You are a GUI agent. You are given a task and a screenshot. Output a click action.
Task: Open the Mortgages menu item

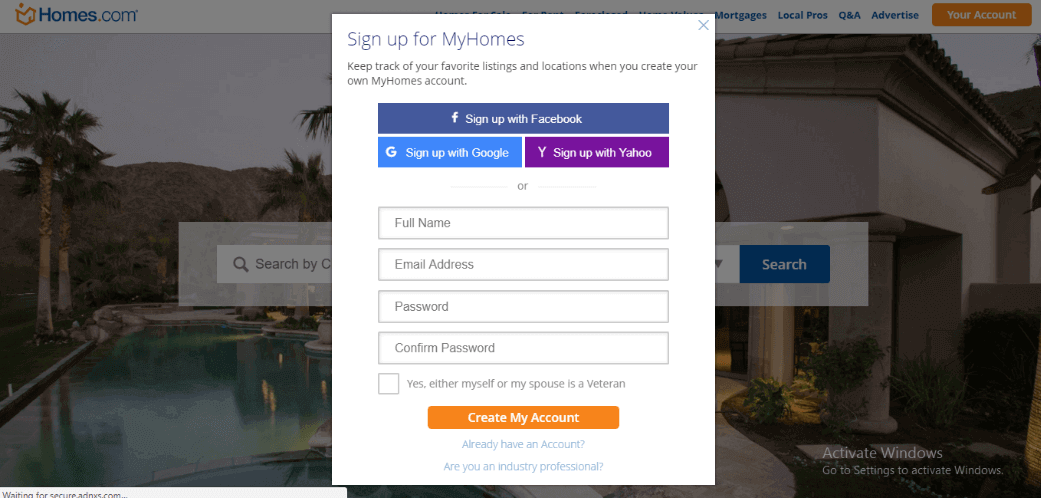740,15
